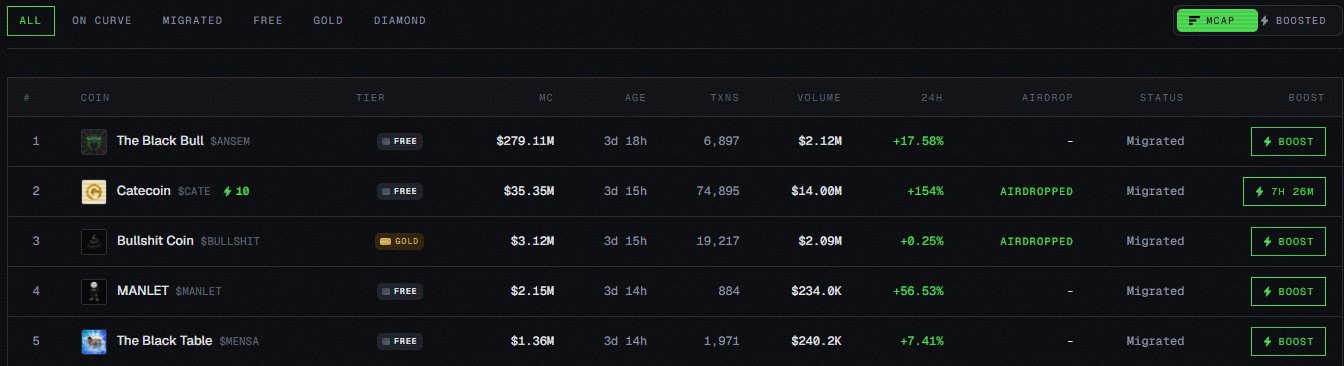Image resolution: width=1344 pixels, height=366 pixels.
Task: Click the MANLET coin avatar icon
Action: click(94, 291)
